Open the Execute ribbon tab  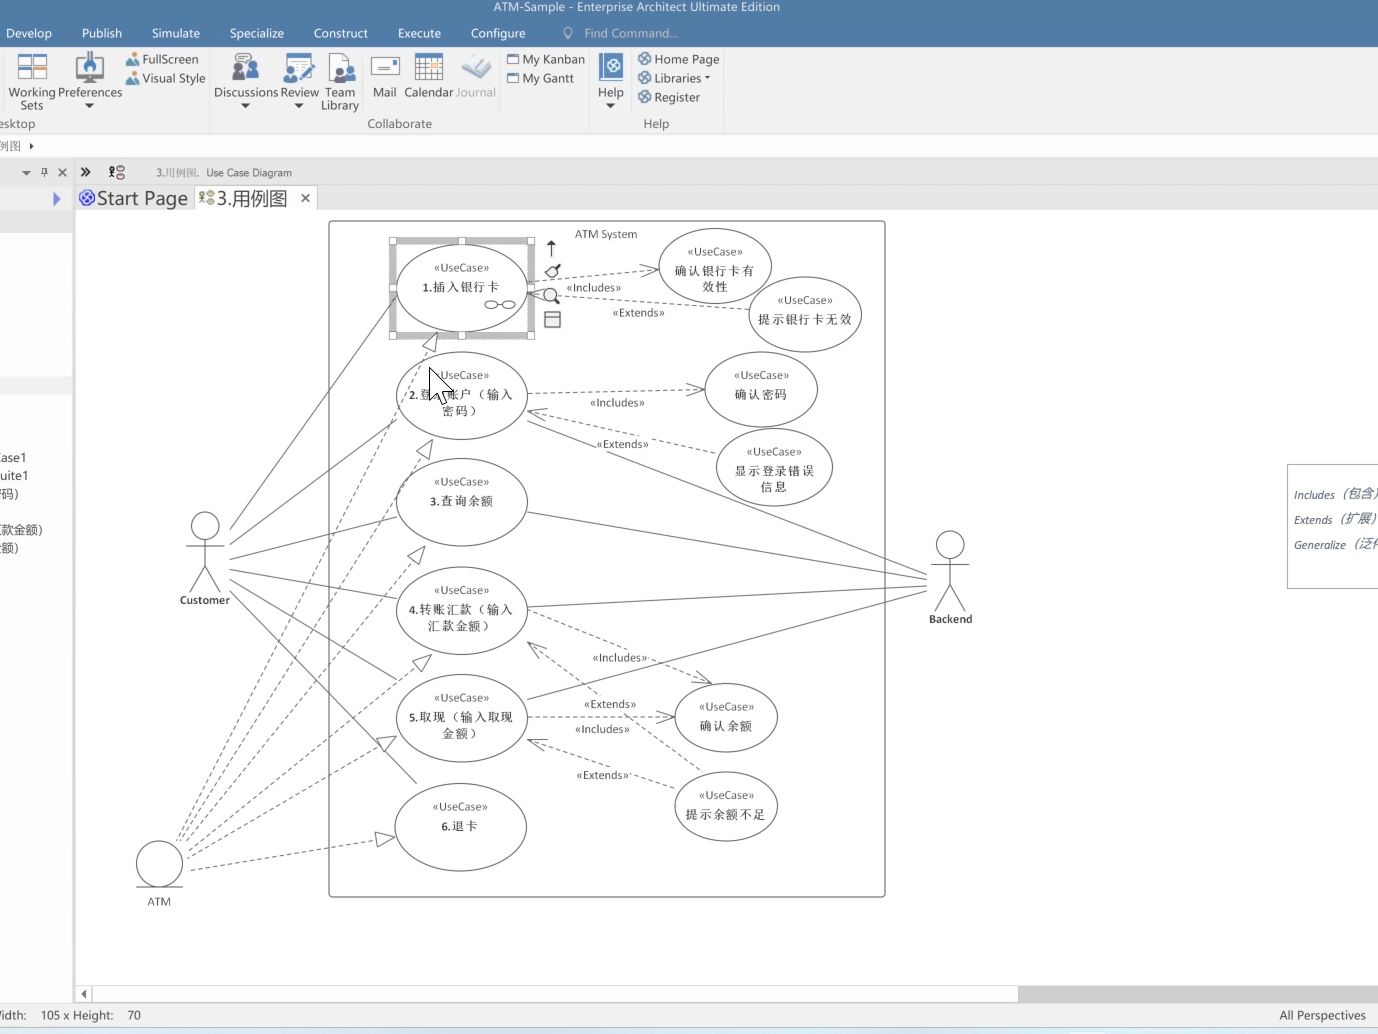pos(419,33)
